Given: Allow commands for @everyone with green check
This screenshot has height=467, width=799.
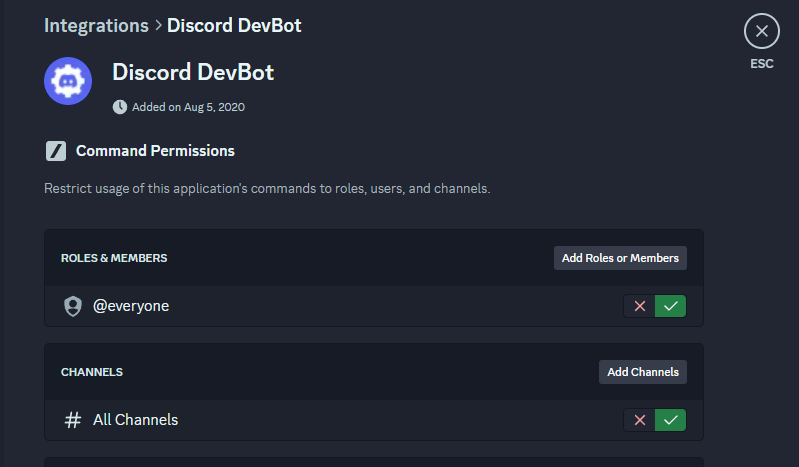Looking at the screenshot, I should (x=671, y=306).
